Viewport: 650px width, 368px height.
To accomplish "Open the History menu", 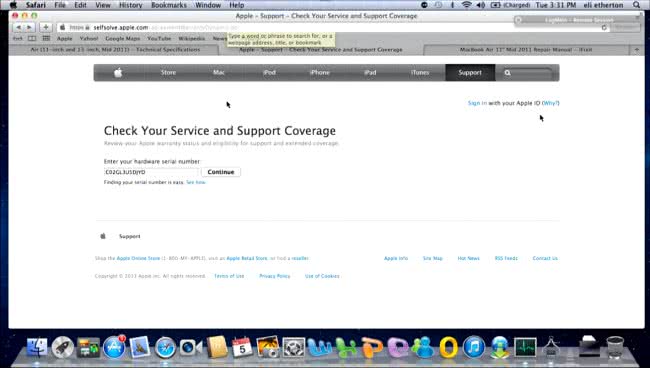I will (131, 5).
